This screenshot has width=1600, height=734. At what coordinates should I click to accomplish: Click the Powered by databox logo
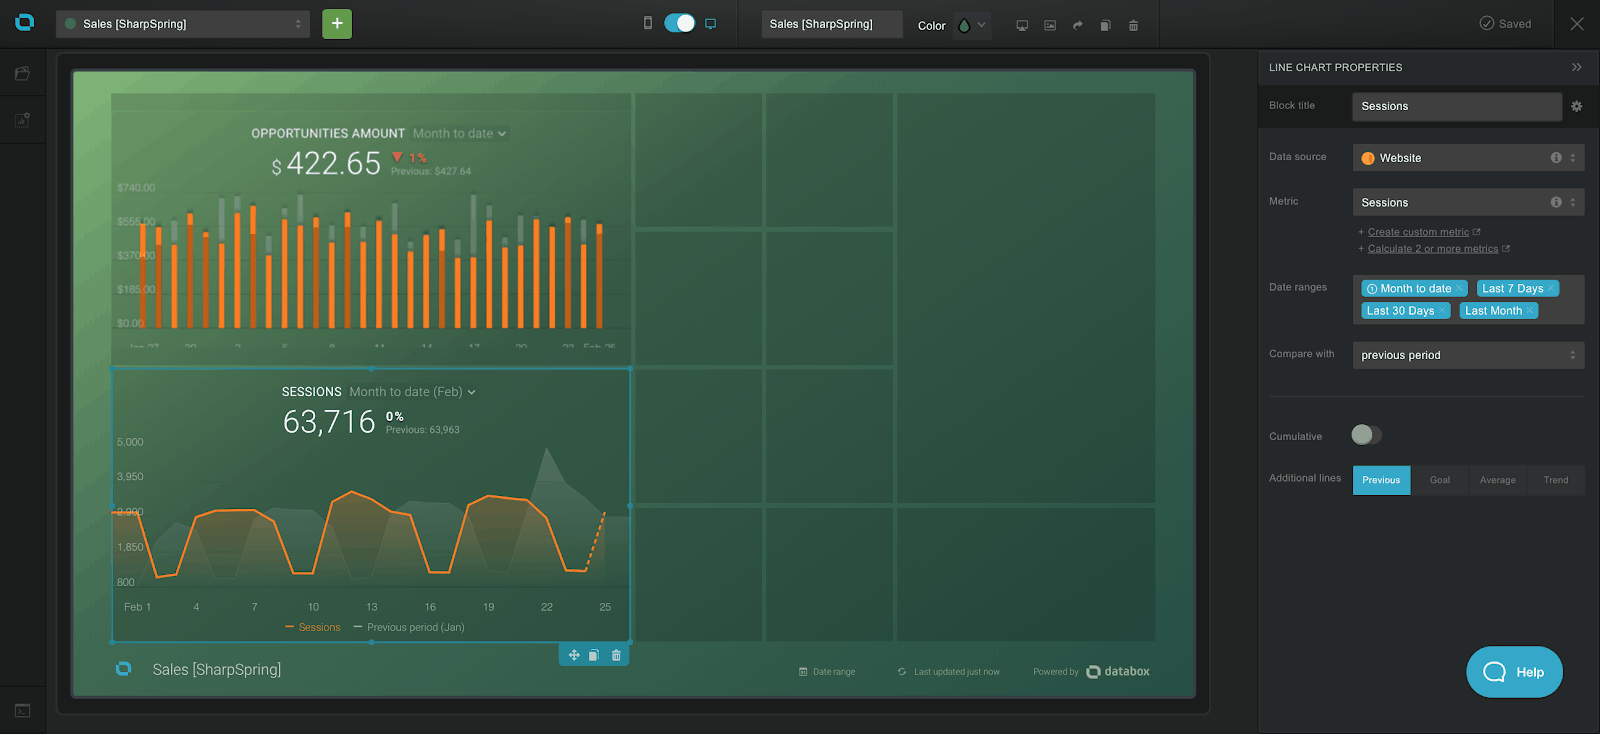coord(1118,672)
